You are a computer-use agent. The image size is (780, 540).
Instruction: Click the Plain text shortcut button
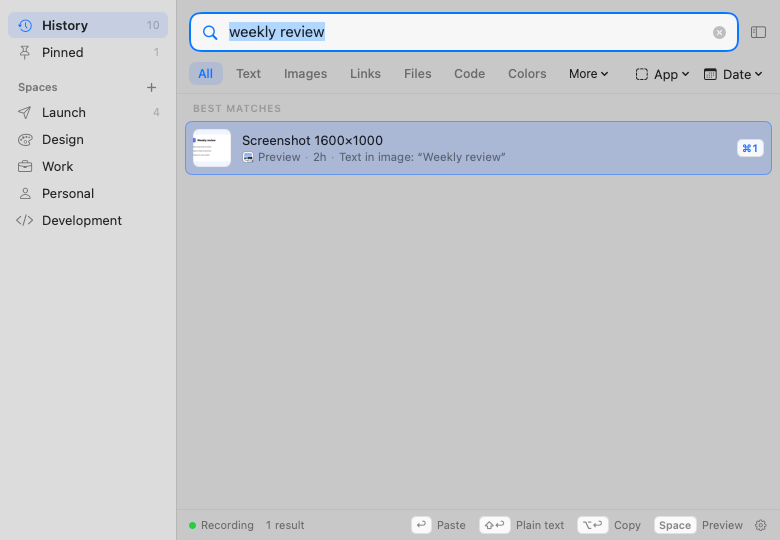(494, 525)
